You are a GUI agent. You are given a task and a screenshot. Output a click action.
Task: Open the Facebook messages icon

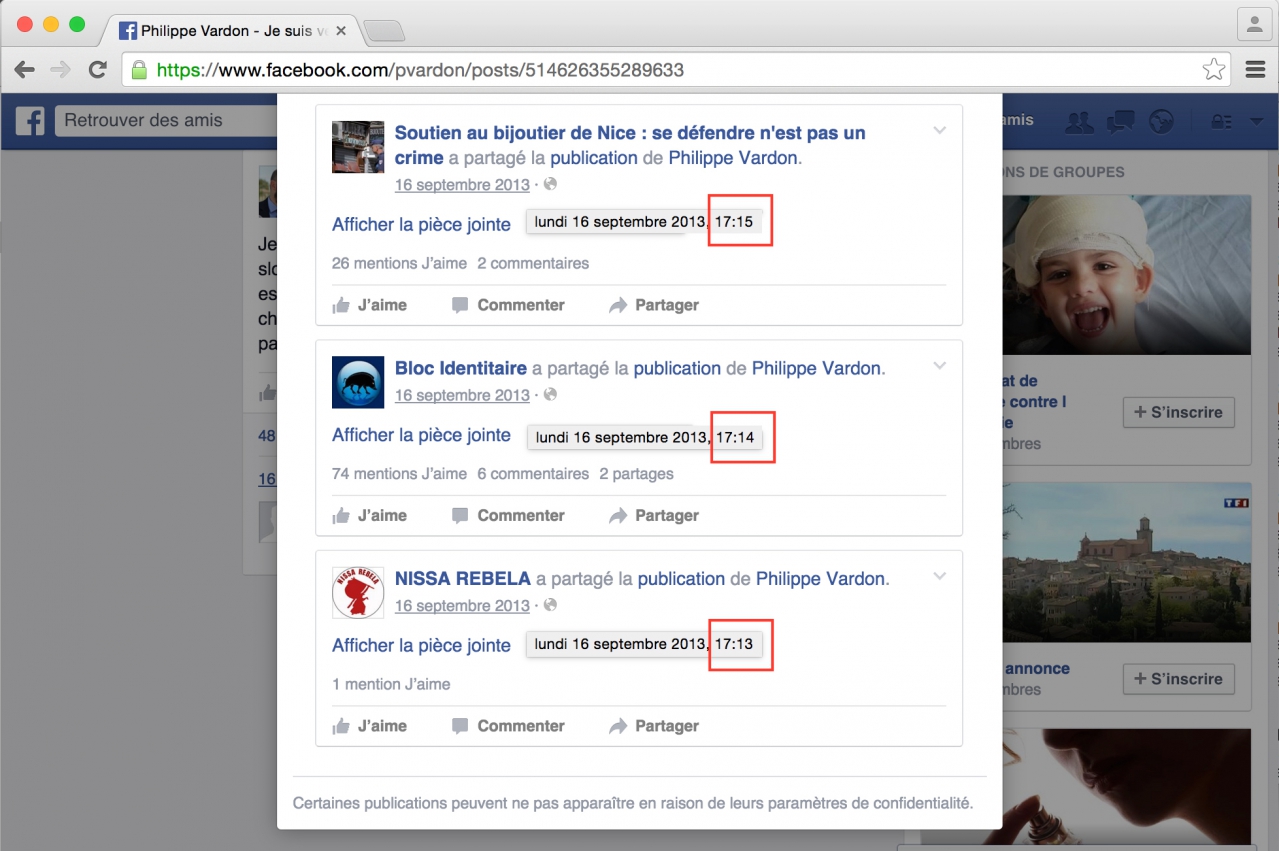point(1120,121)
